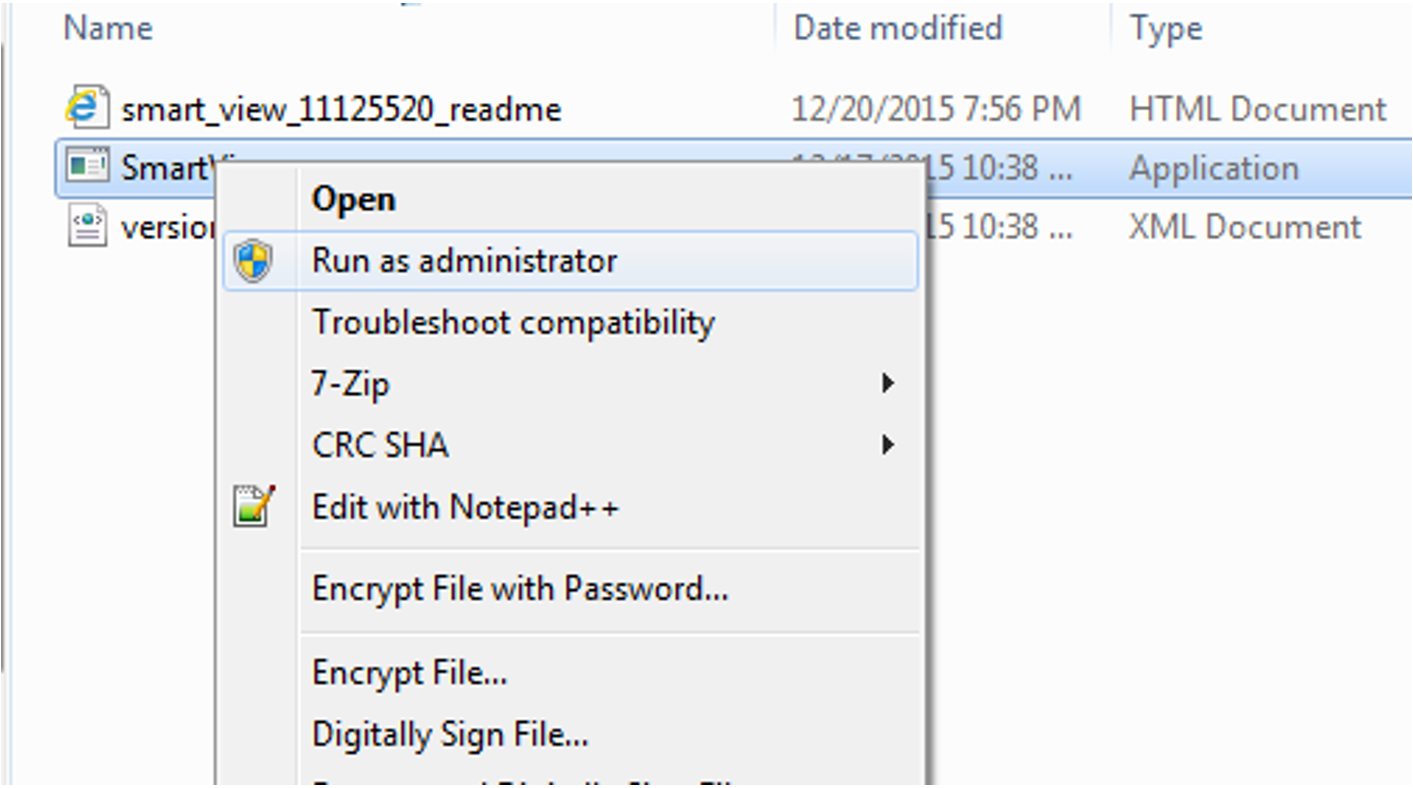Select the smart_view_11125520_readme file
1413x788 pixels.
(341, 109)
